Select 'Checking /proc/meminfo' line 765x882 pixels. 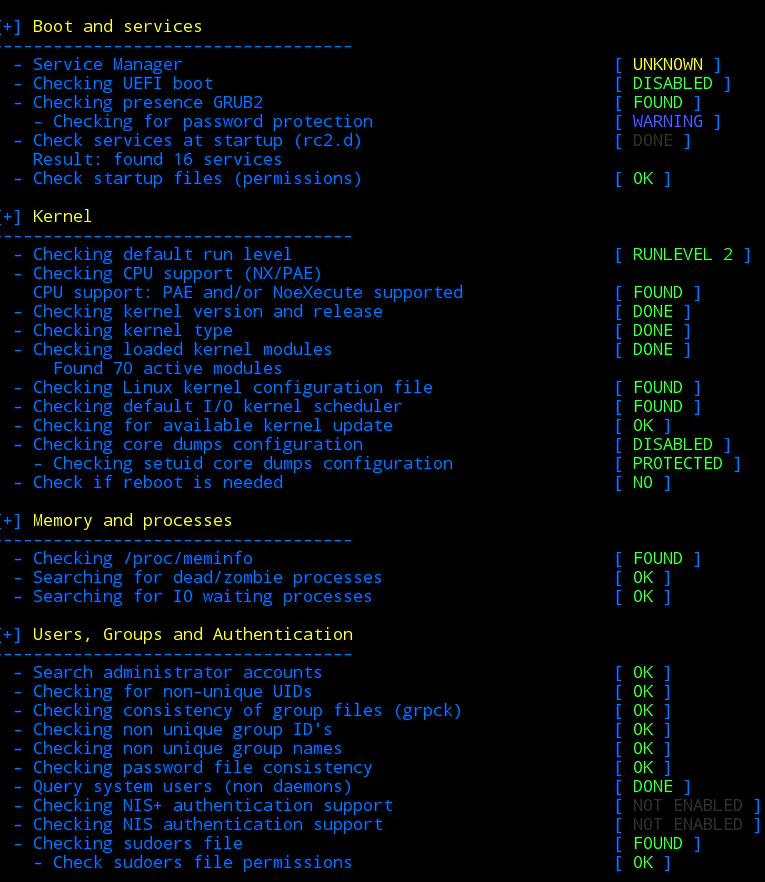pyautogui.click(x=143, y=559)
